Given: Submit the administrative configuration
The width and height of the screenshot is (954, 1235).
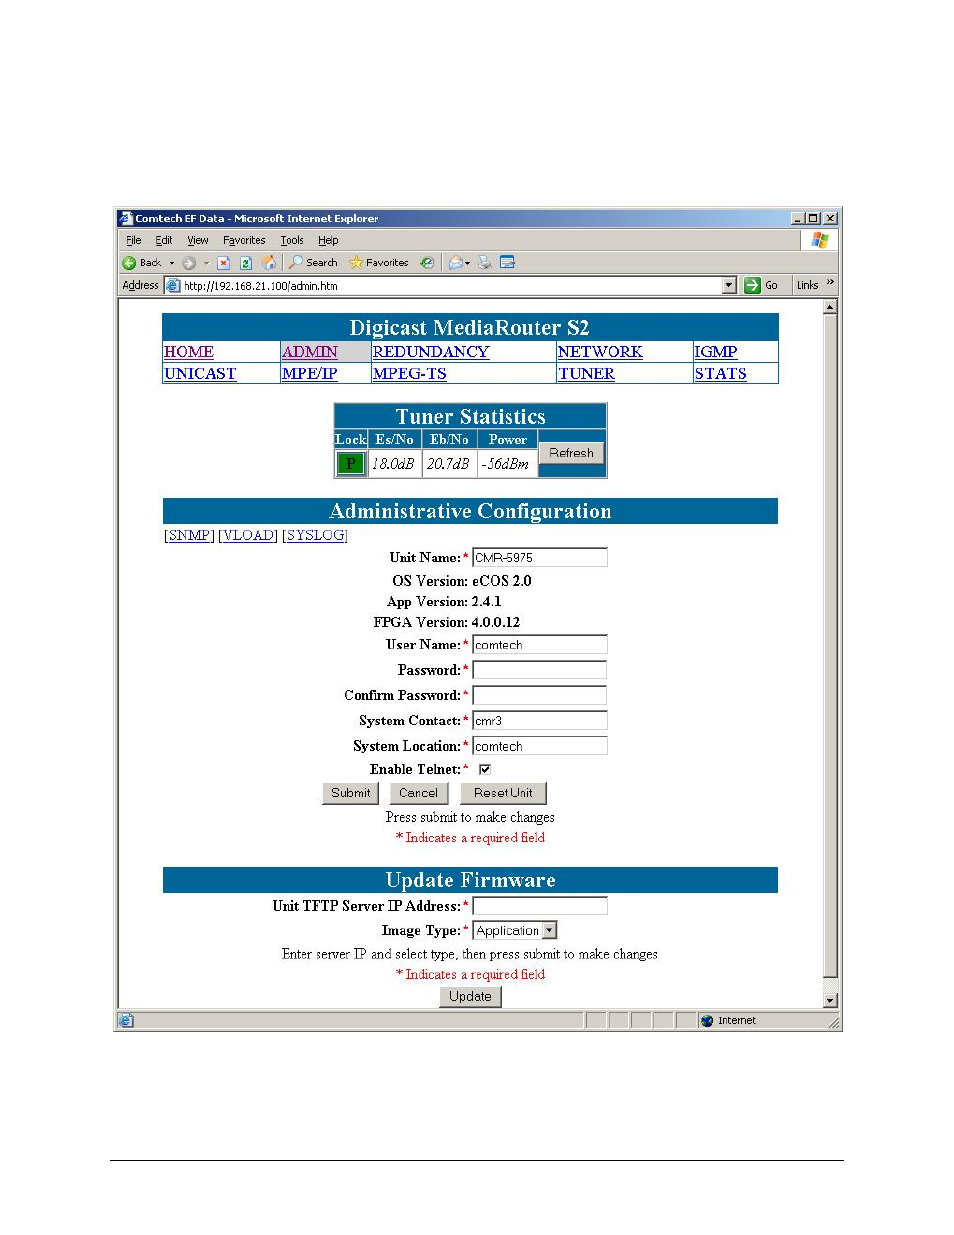Looking at the screenshot, I should (x=351, y=793).
